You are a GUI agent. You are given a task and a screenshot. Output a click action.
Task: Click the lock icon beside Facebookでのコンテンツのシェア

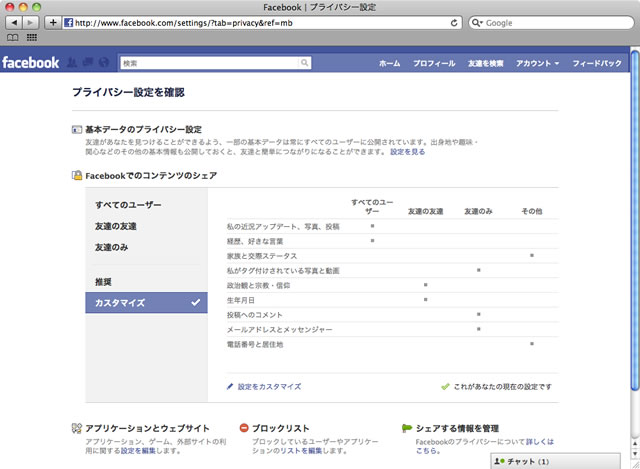pyautogui.click(x=77, y=176)
